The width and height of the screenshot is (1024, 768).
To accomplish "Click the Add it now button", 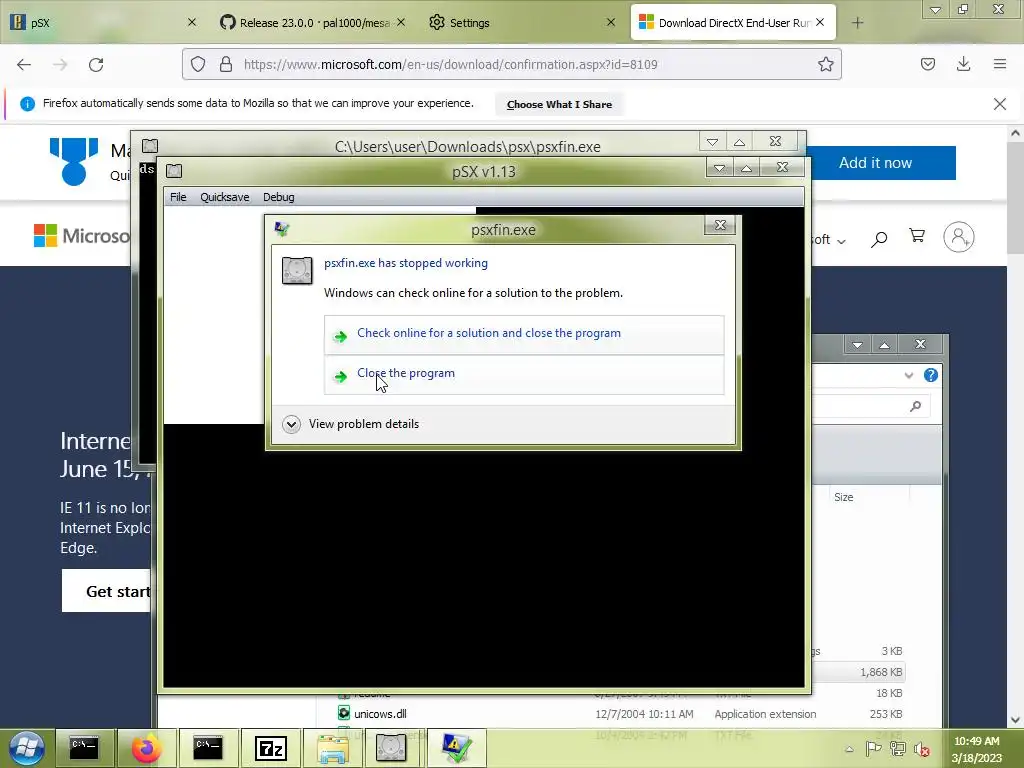I will 875,163.
